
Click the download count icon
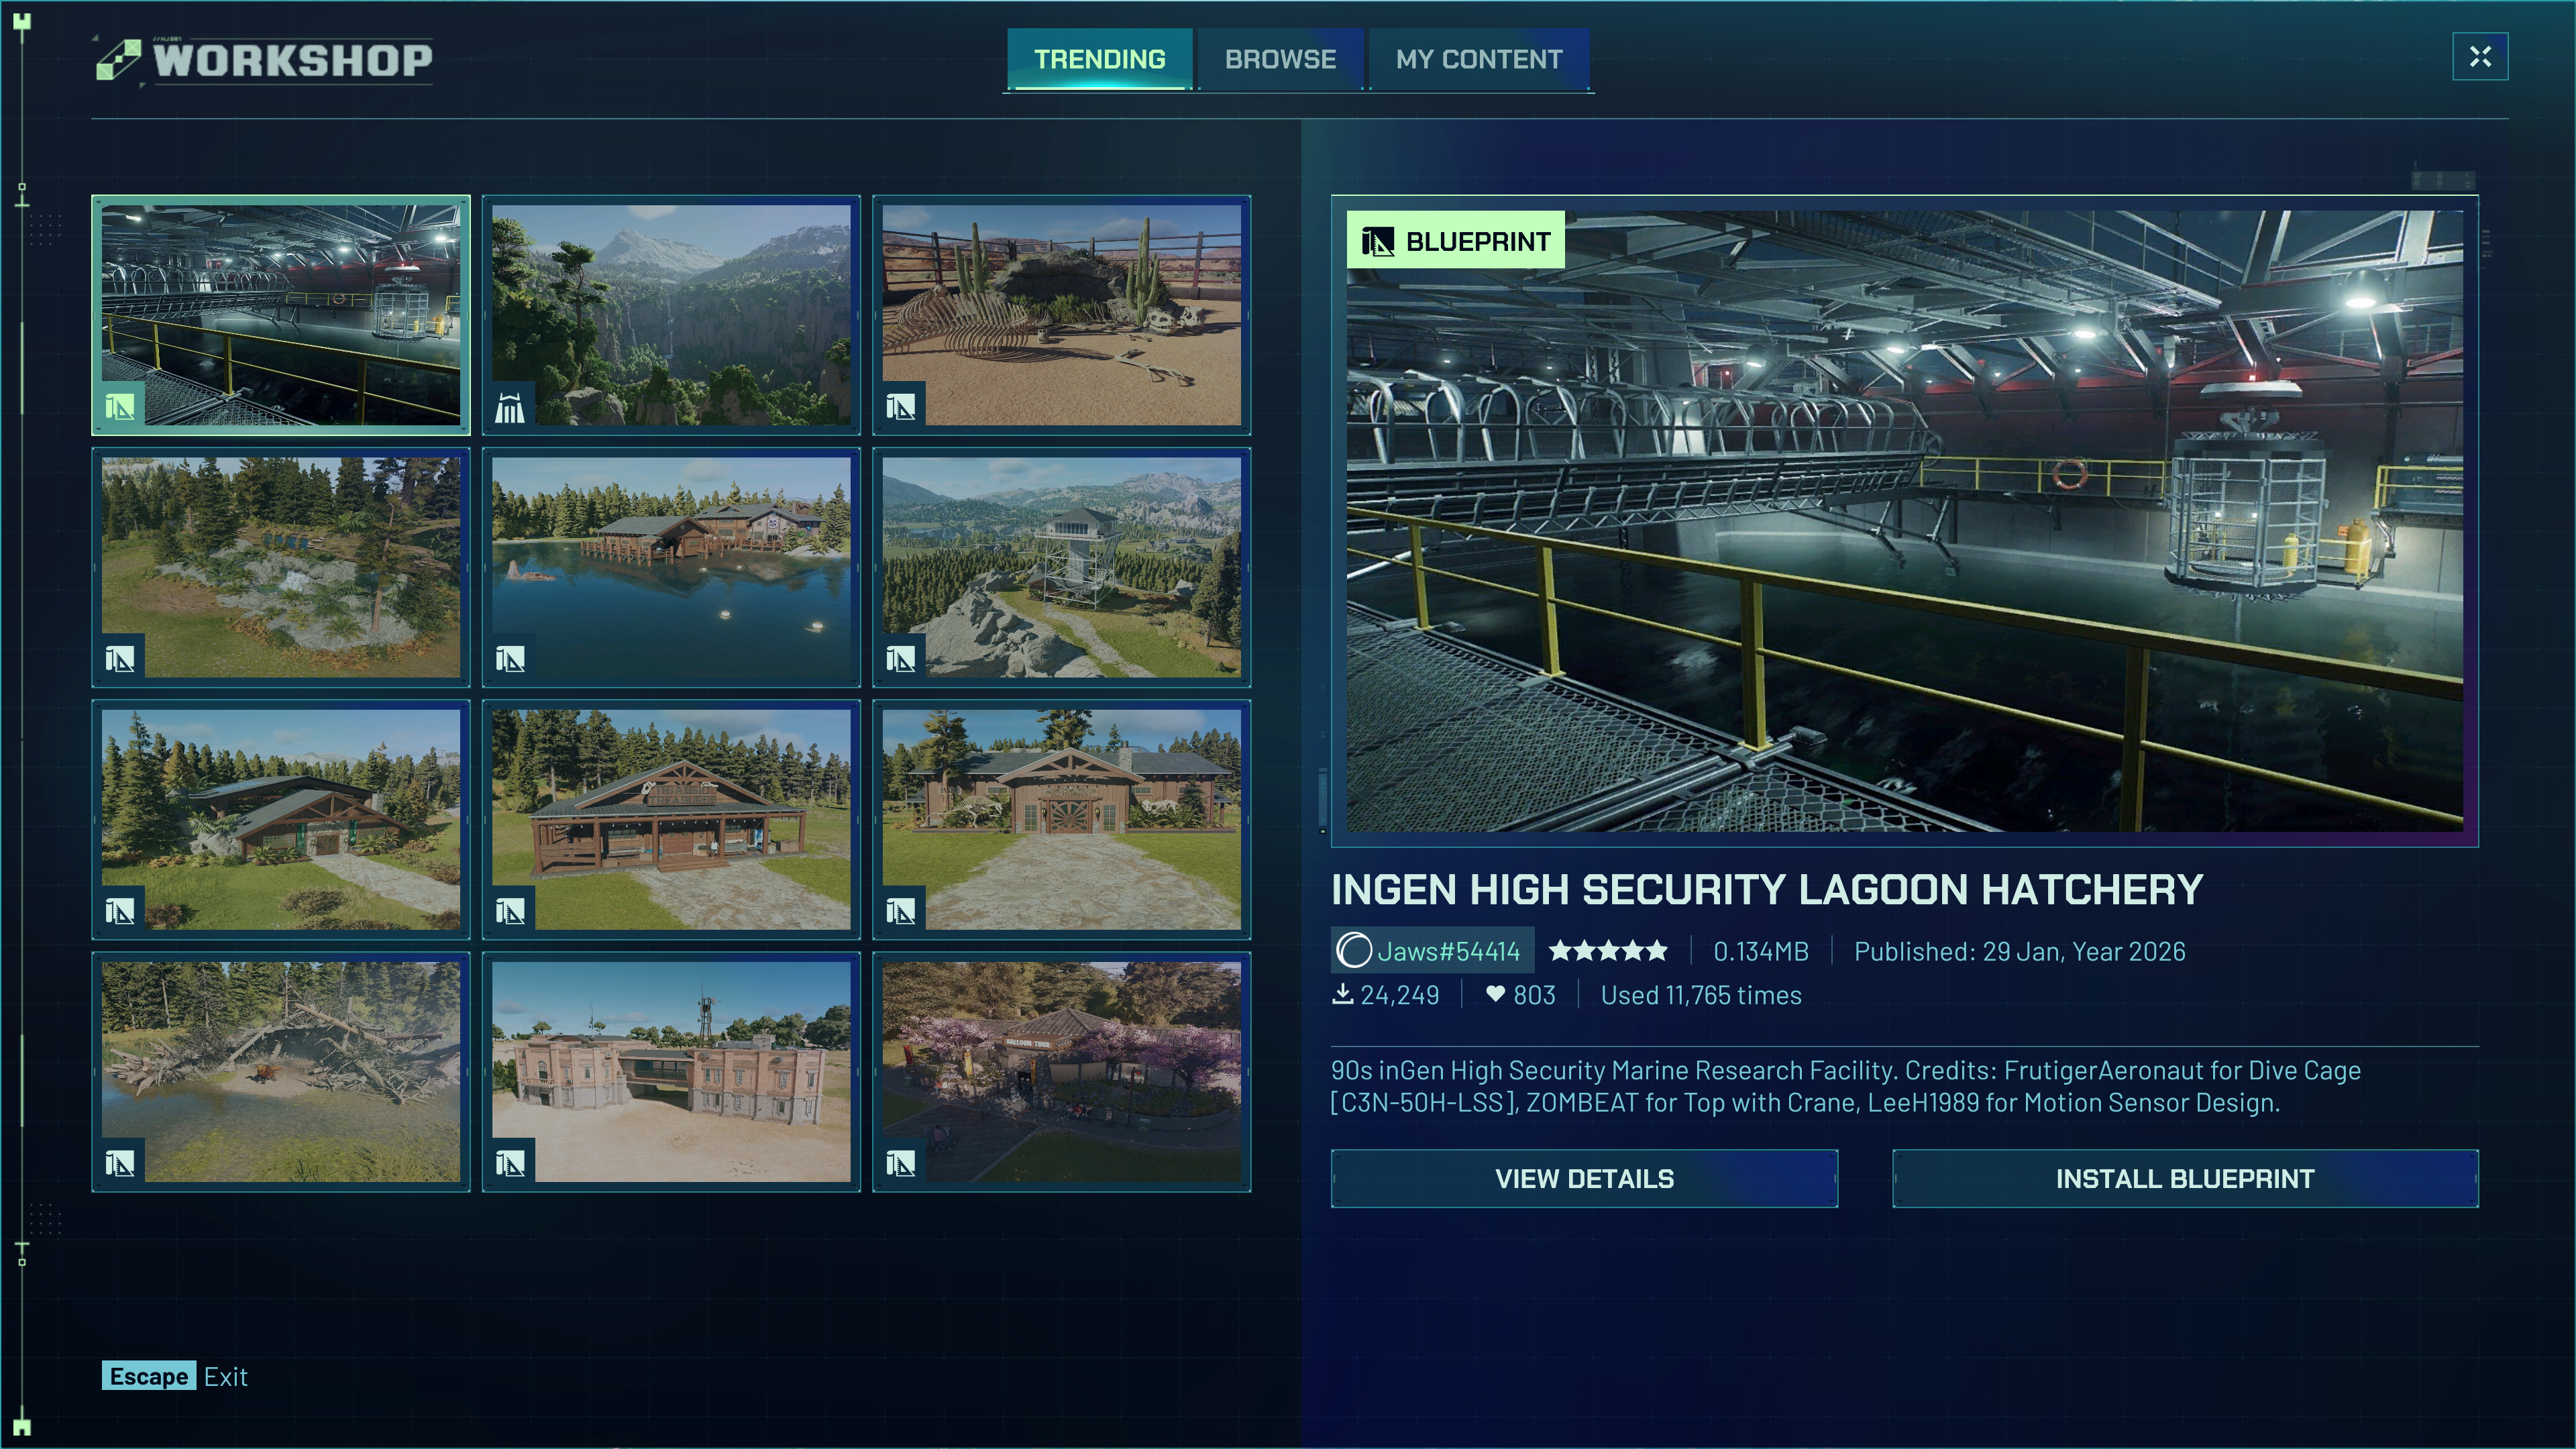[1342, 994]
